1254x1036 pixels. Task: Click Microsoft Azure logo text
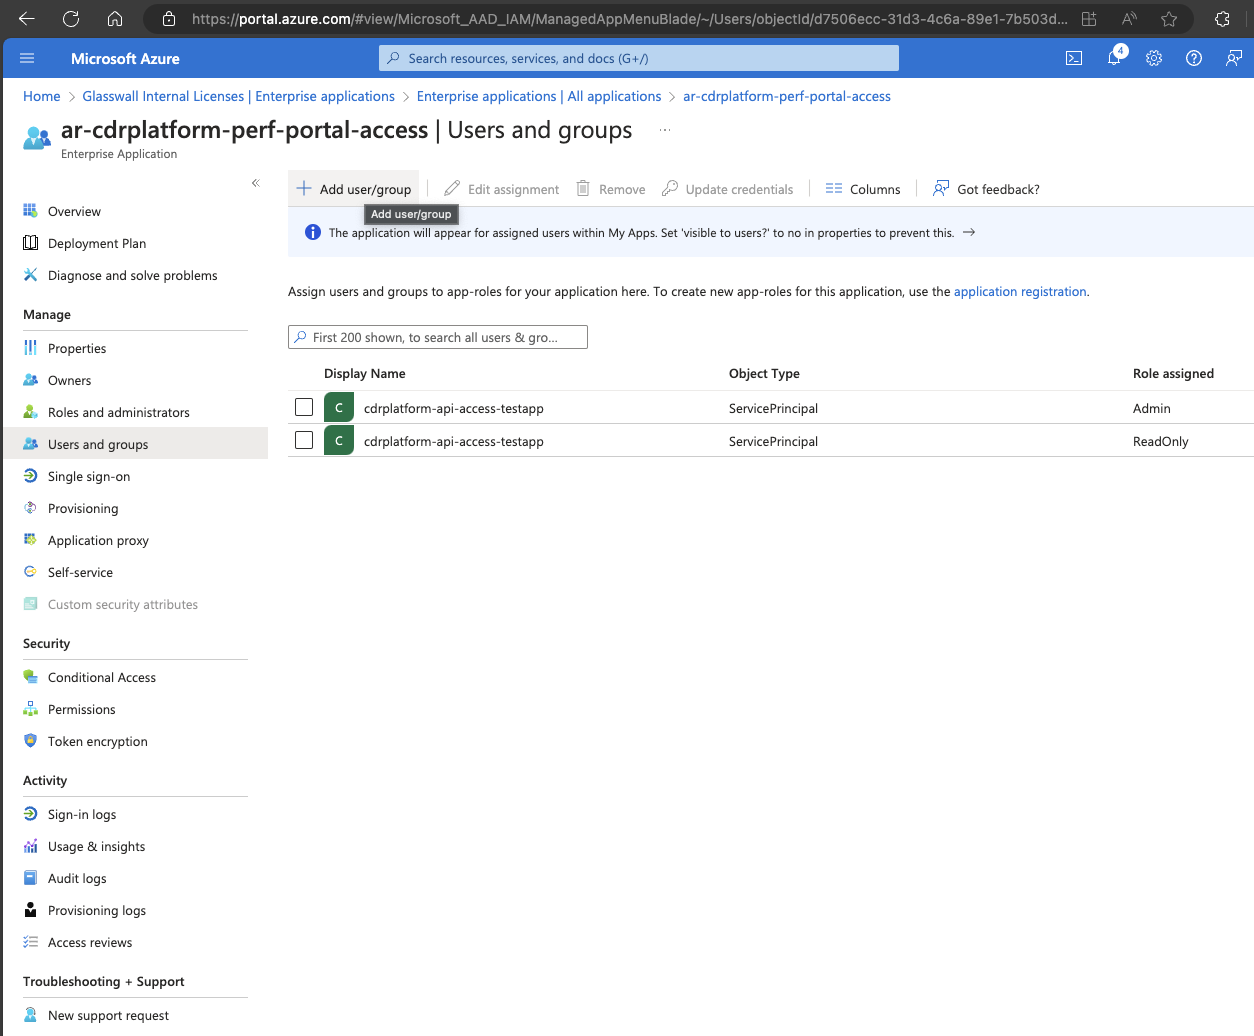click(x=125, y=58)
